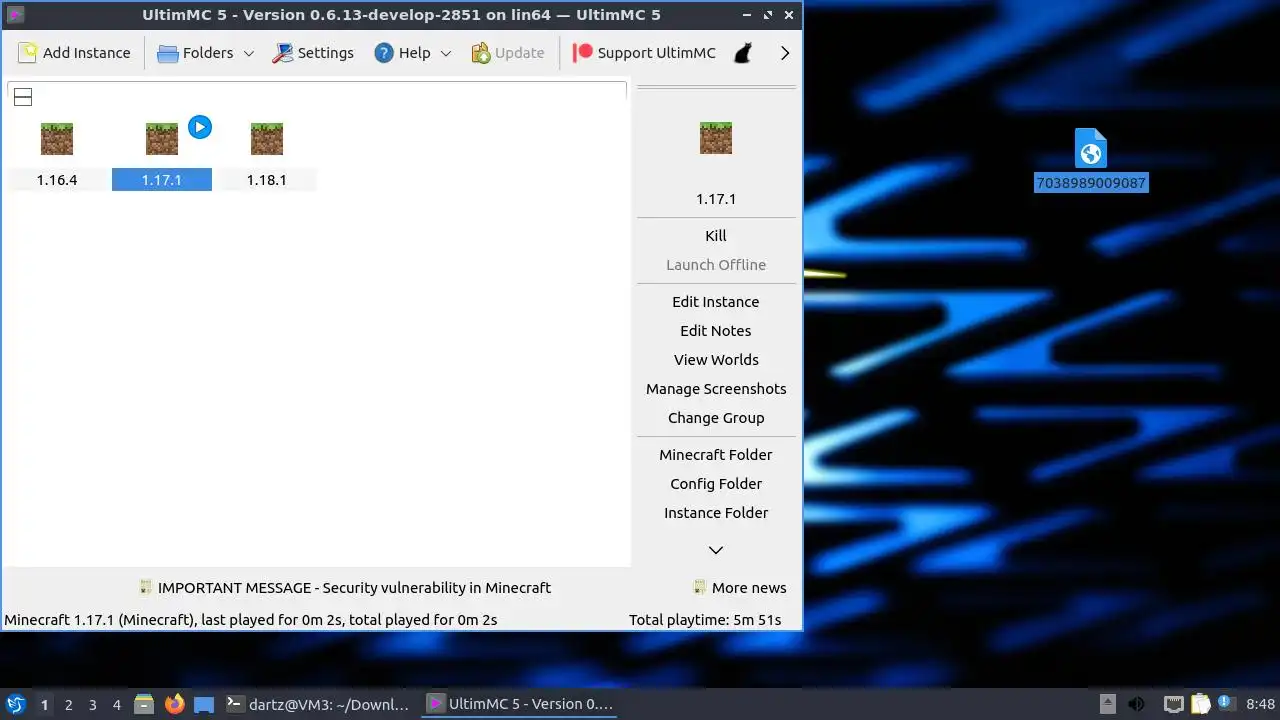1280x720 pixels.
Task: Click the 1.18.1 instance label
Action: tap(267, 180)
